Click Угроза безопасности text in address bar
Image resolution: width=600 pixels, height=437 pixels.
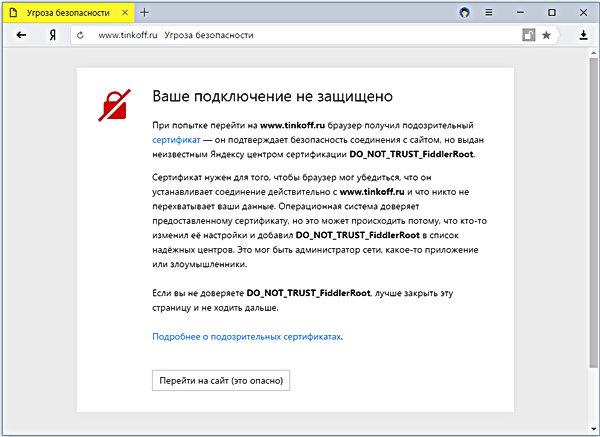(x=209, y=35)
